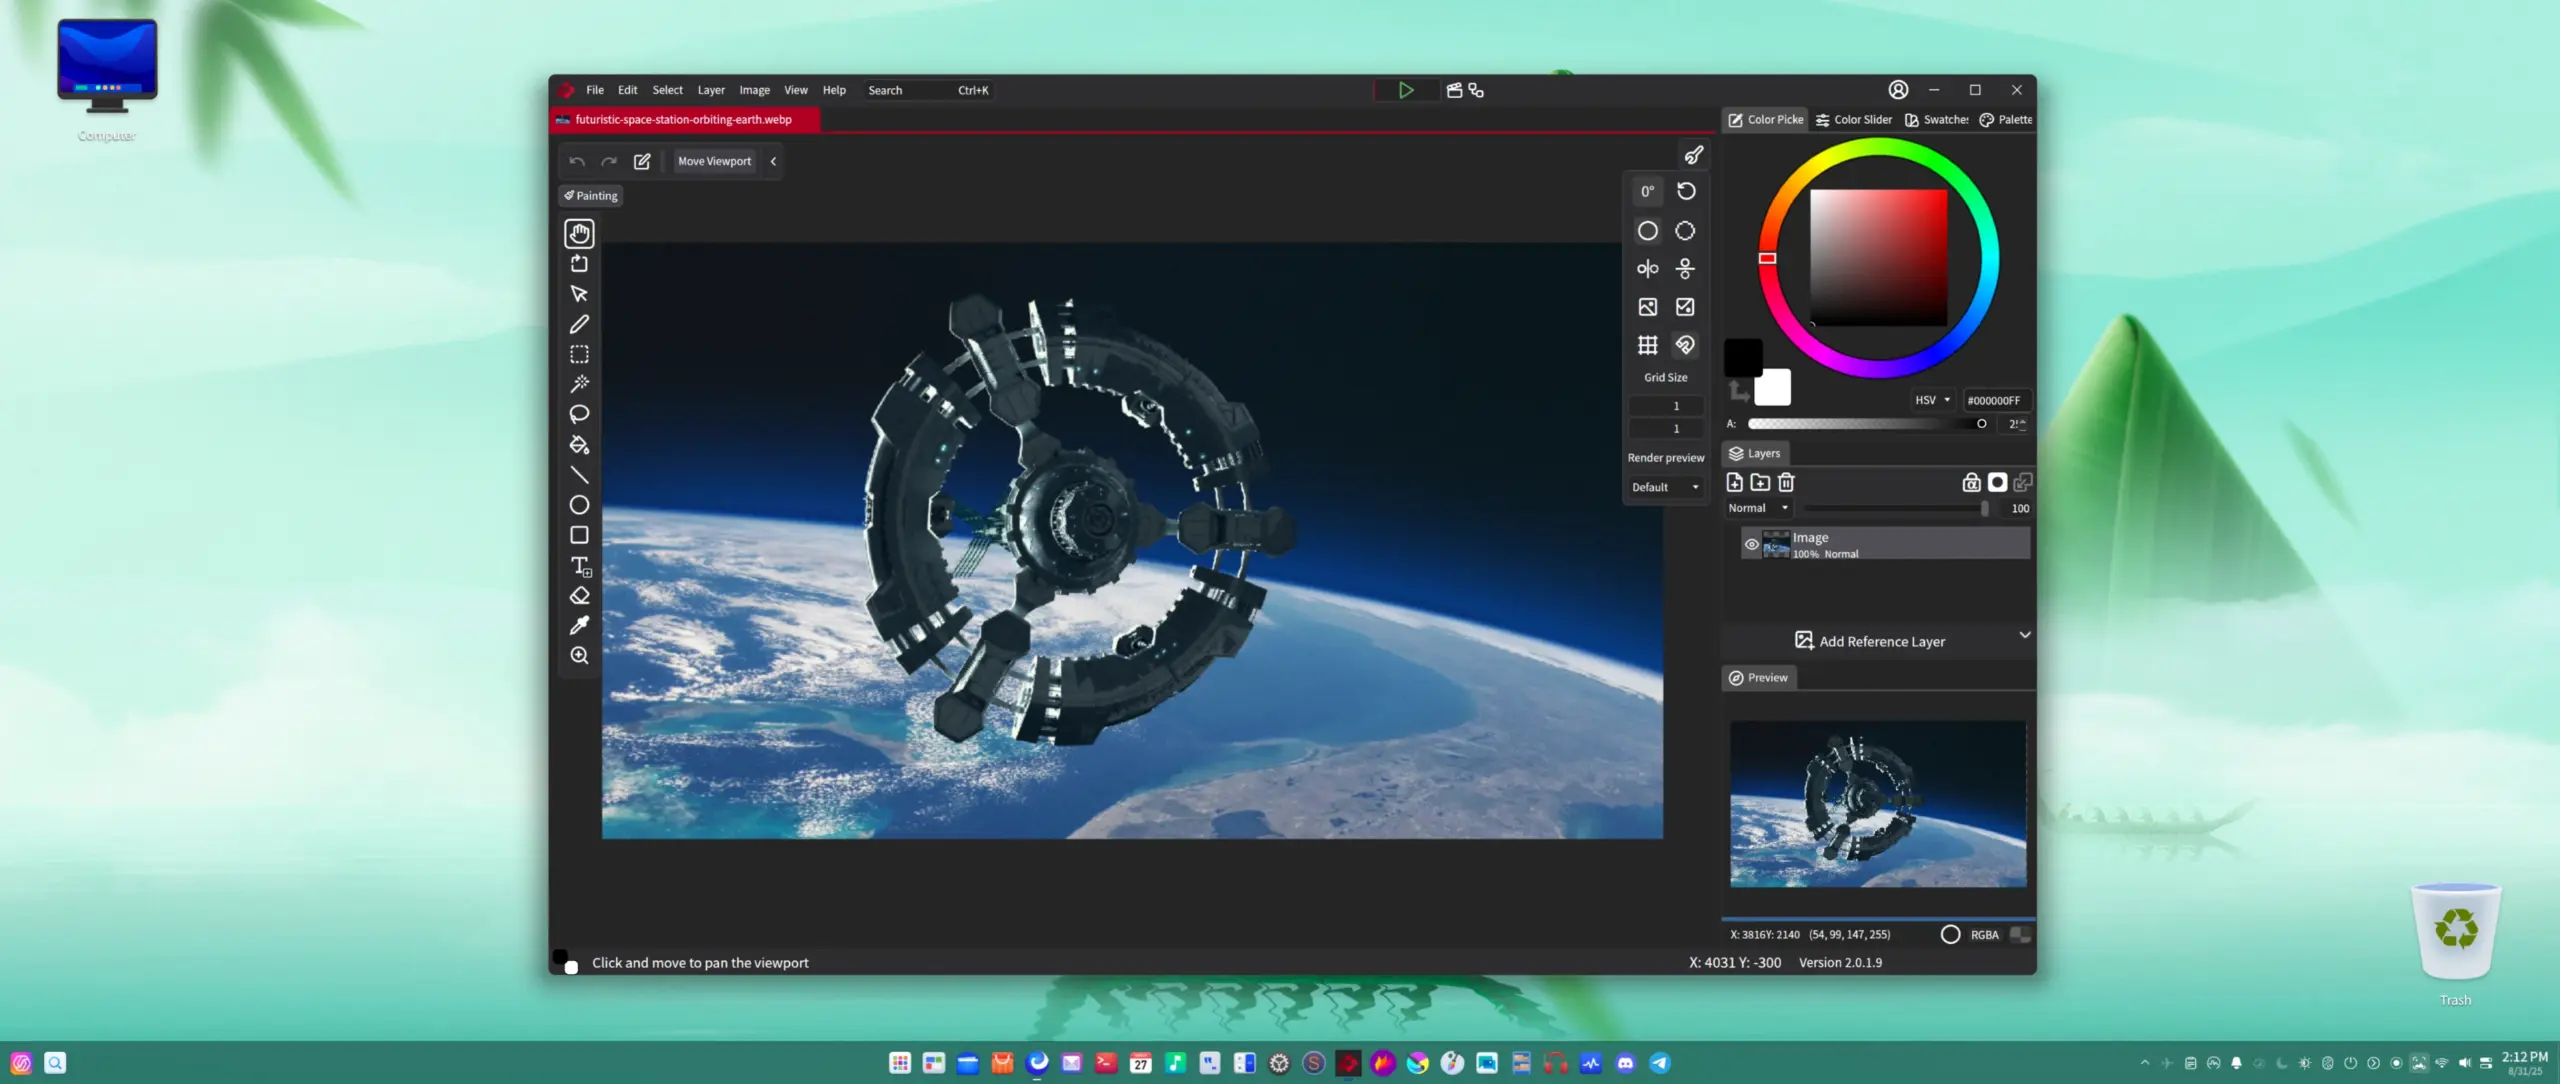This screenshot has height=1084, width=2560.
Task: Select the Move Viewport hand tool
Action: pyautogui.click(x=579, y=233)
